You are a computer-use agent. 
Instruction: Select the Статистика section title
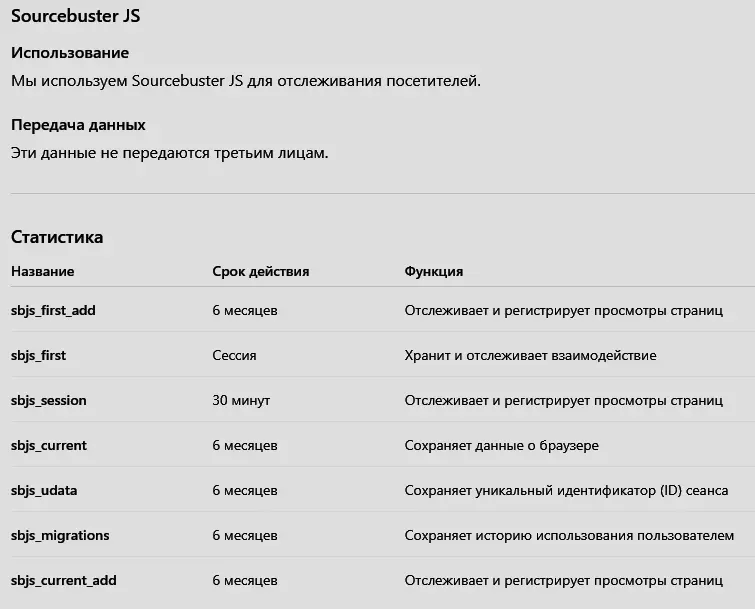57,237
